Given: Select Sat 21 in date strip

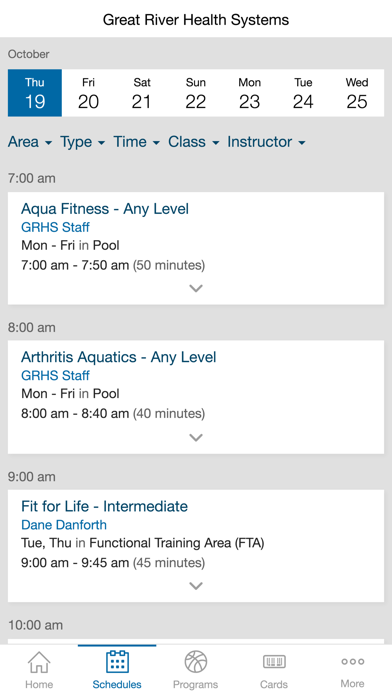Looking at the screenshot, I should [142, 93].
